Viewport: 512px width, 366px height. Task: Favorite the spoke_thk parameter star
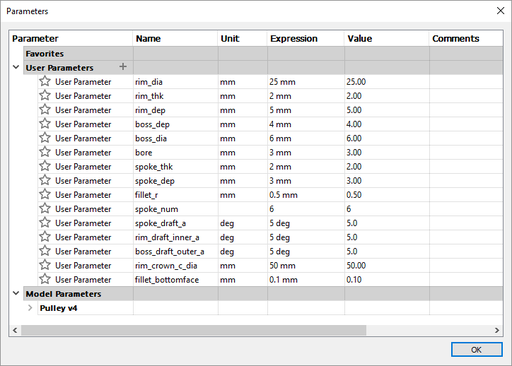tap(45, 166)
